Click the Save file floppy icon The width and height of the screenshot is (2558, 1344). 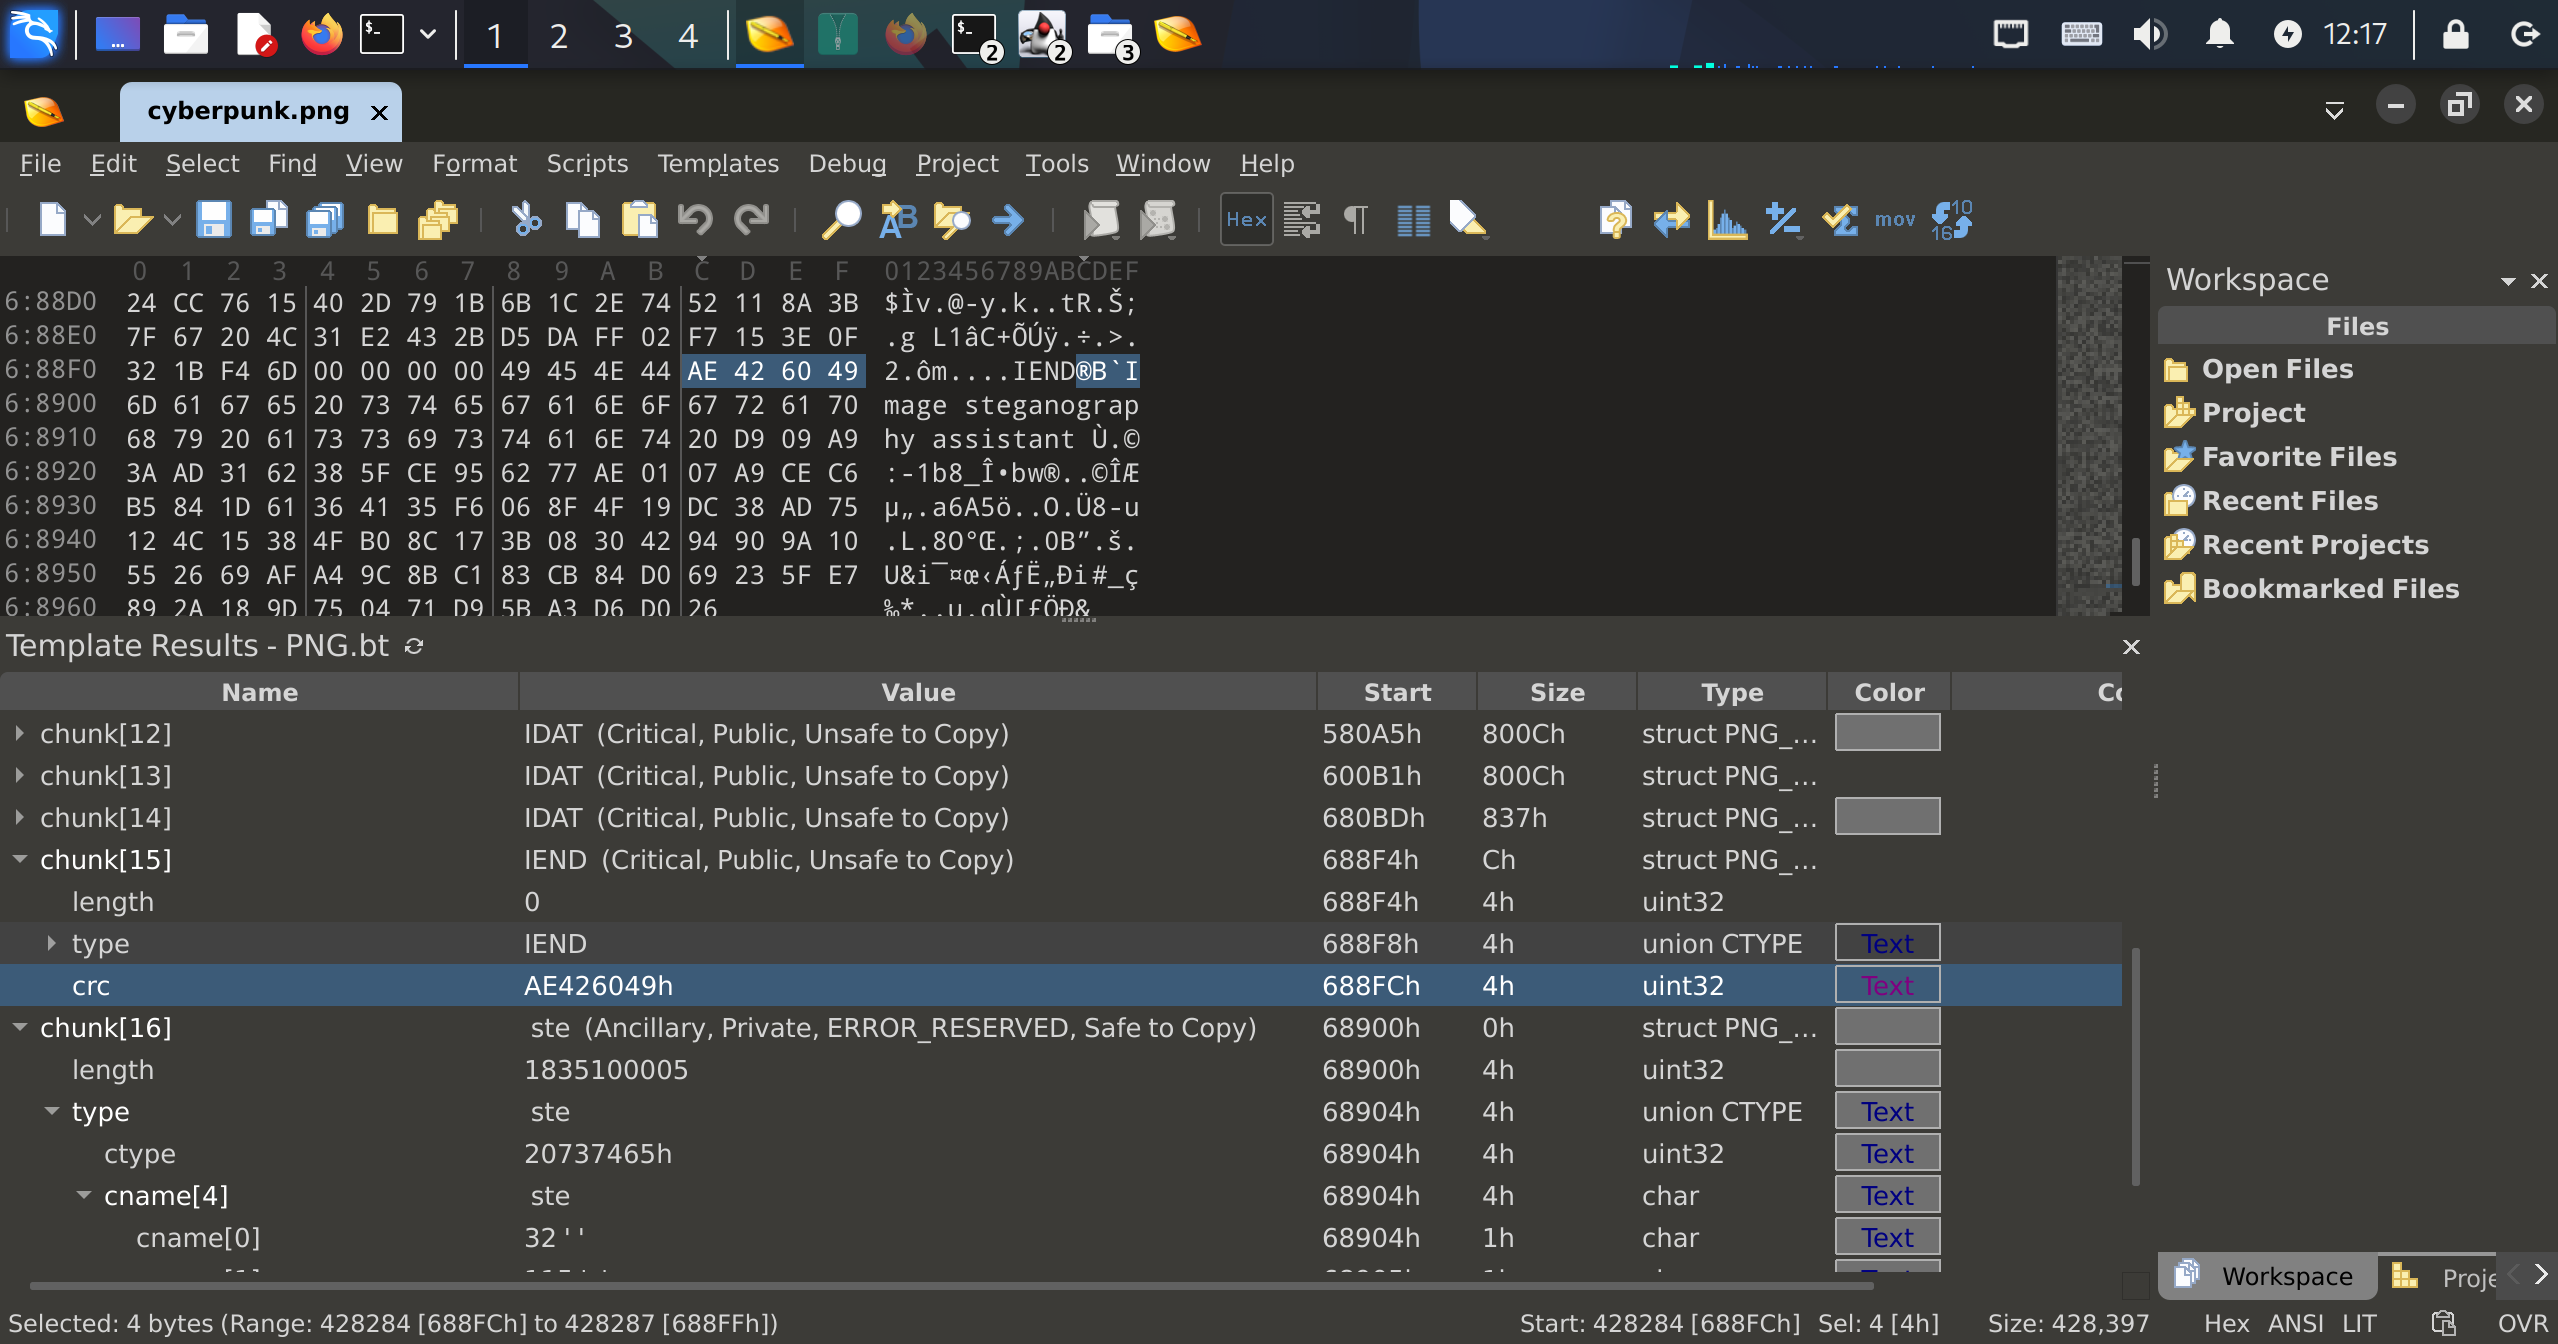213,219
